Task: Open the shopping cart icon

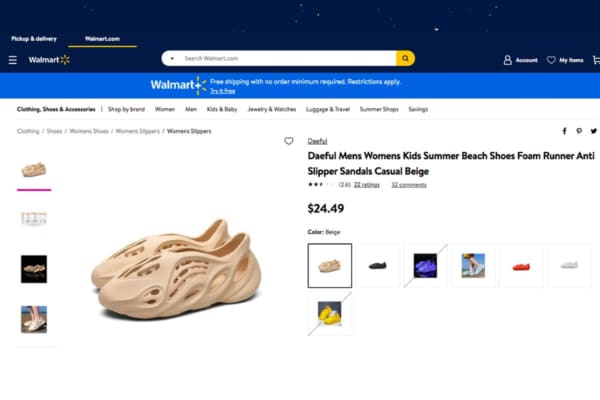Action: (x=596, y=60)
